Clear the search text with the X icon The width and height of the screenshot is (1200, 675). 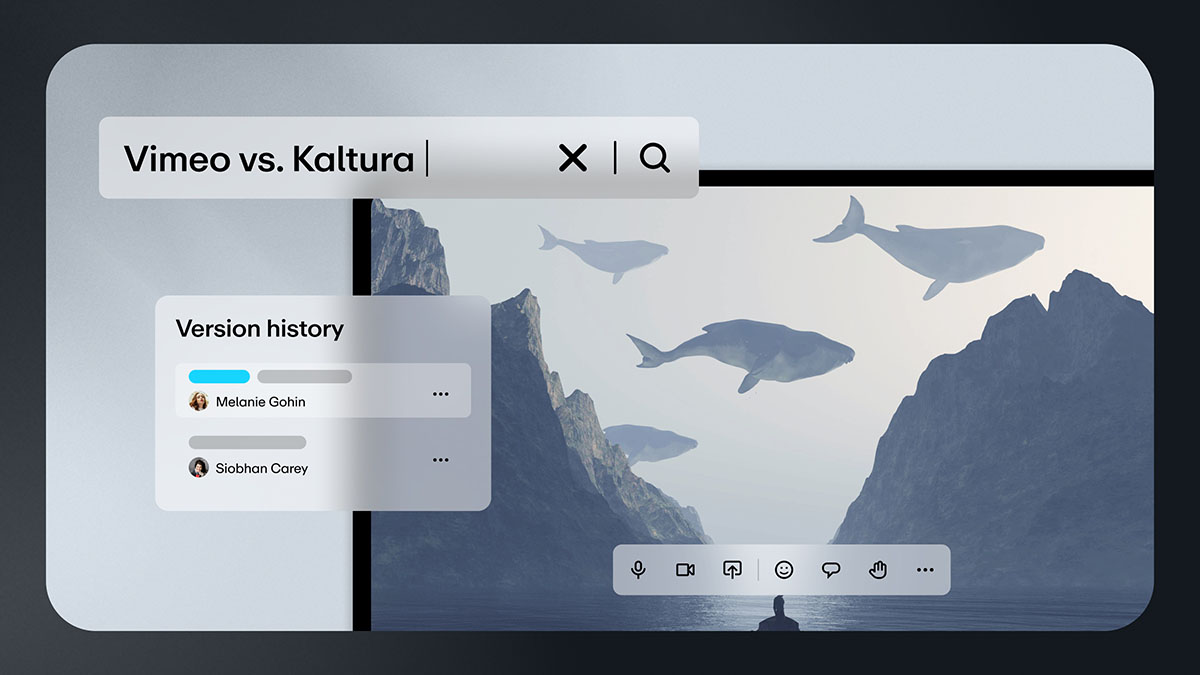(x=572, y=158)
